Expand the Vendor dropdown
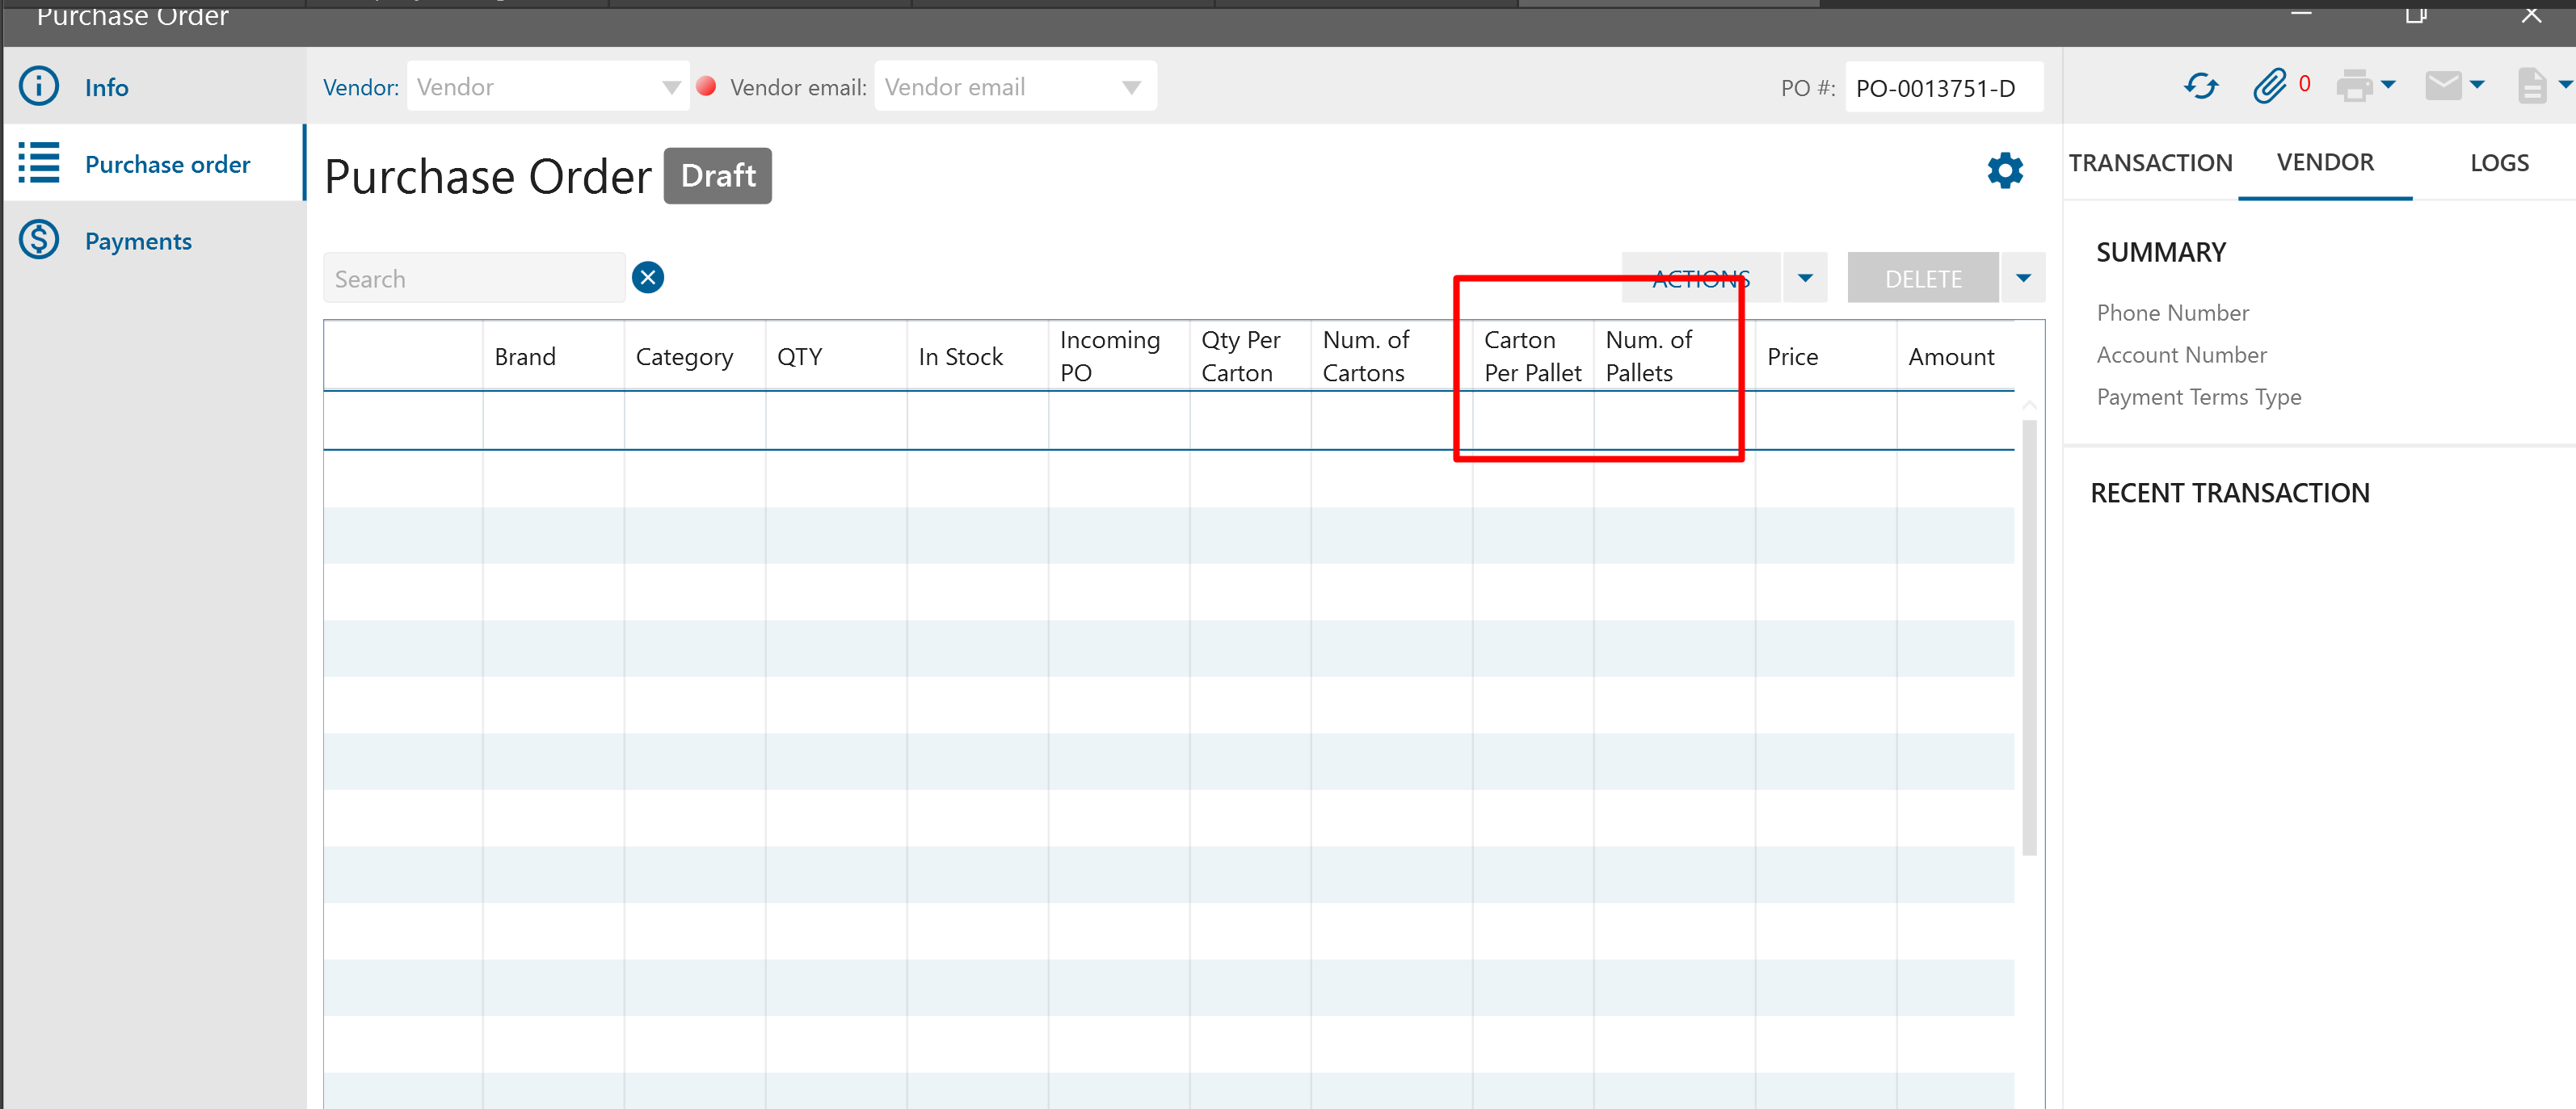 pyautogui.click(x=671, y=88)
